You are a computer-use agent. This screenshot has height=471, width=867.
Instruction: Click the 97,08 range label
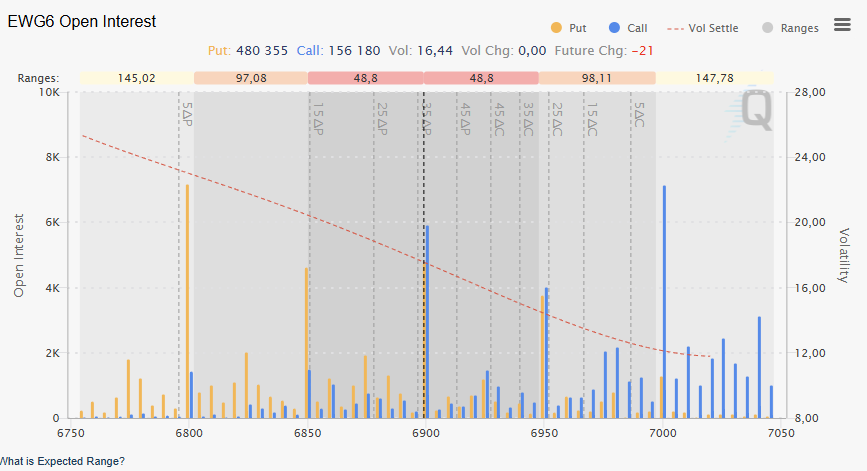pyautogui.click(x=251, y=78)
